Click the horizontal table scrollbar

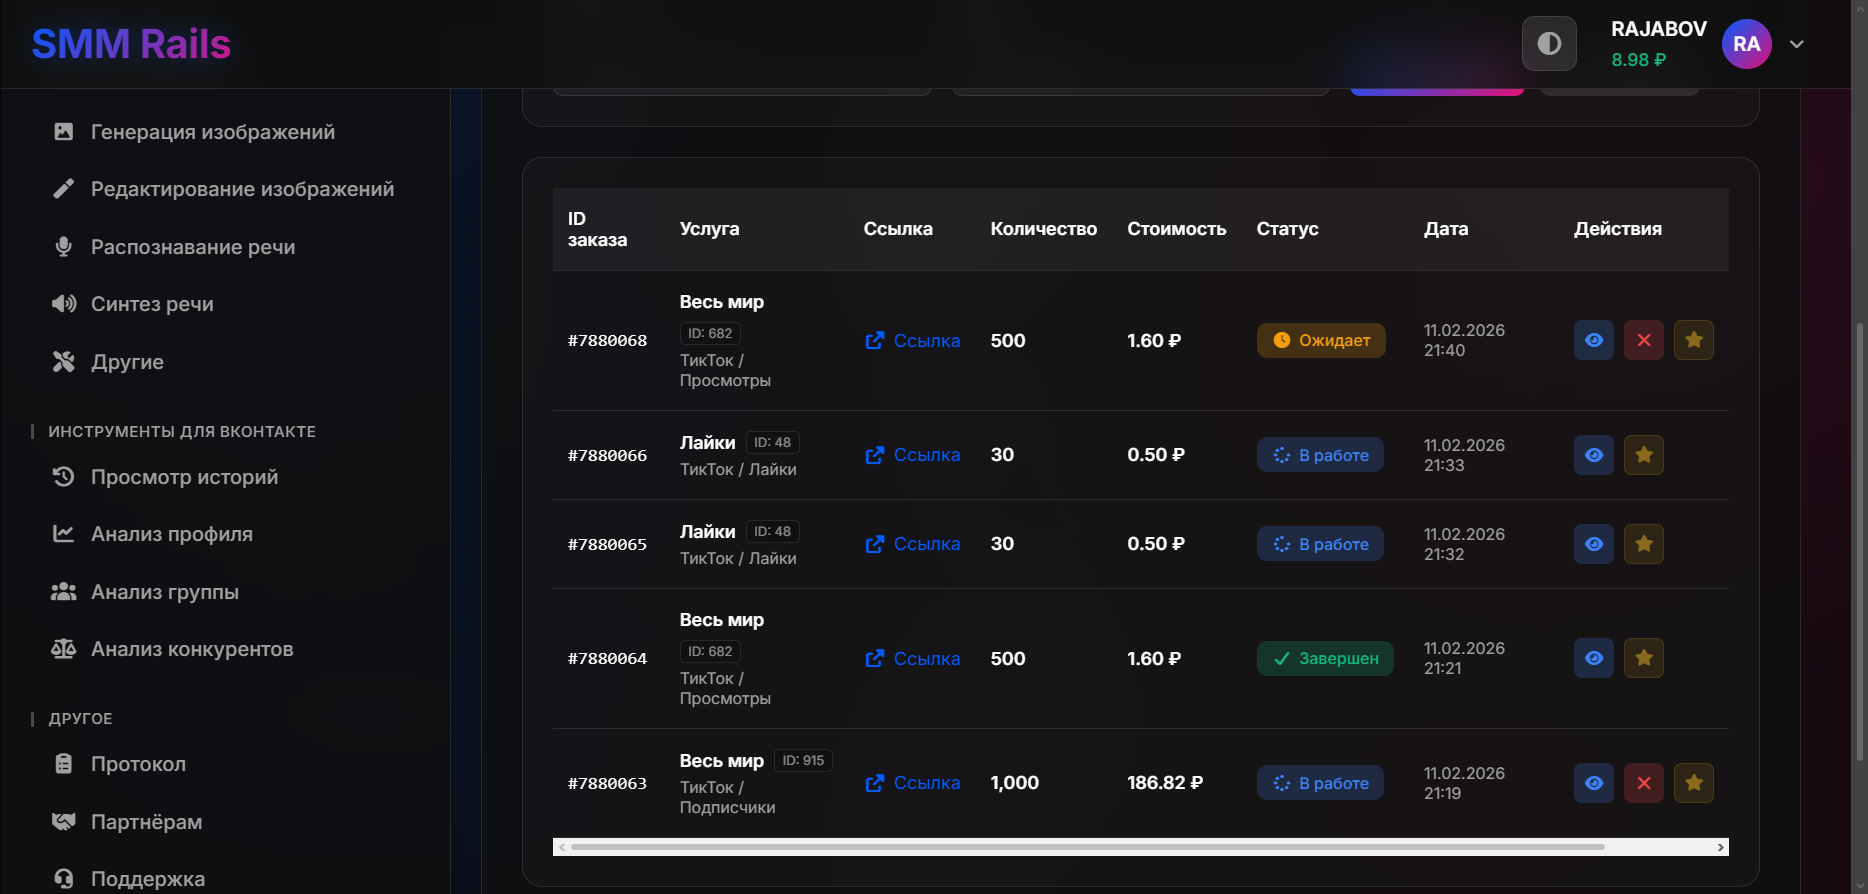pos(1087,847)
